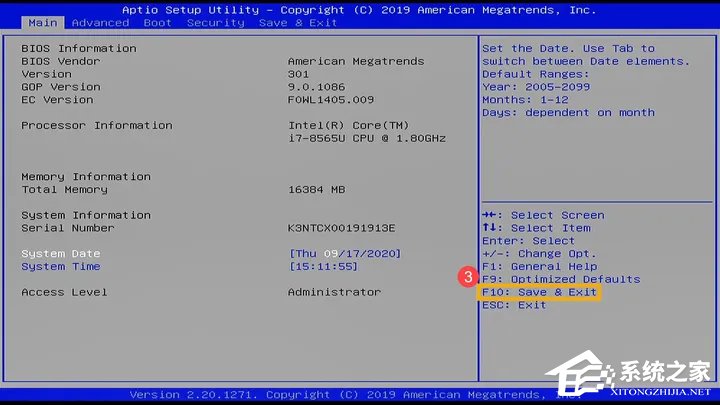Select the System Time label
The image size is (720, 405).
pyautogui.click(x=60, y=266)
